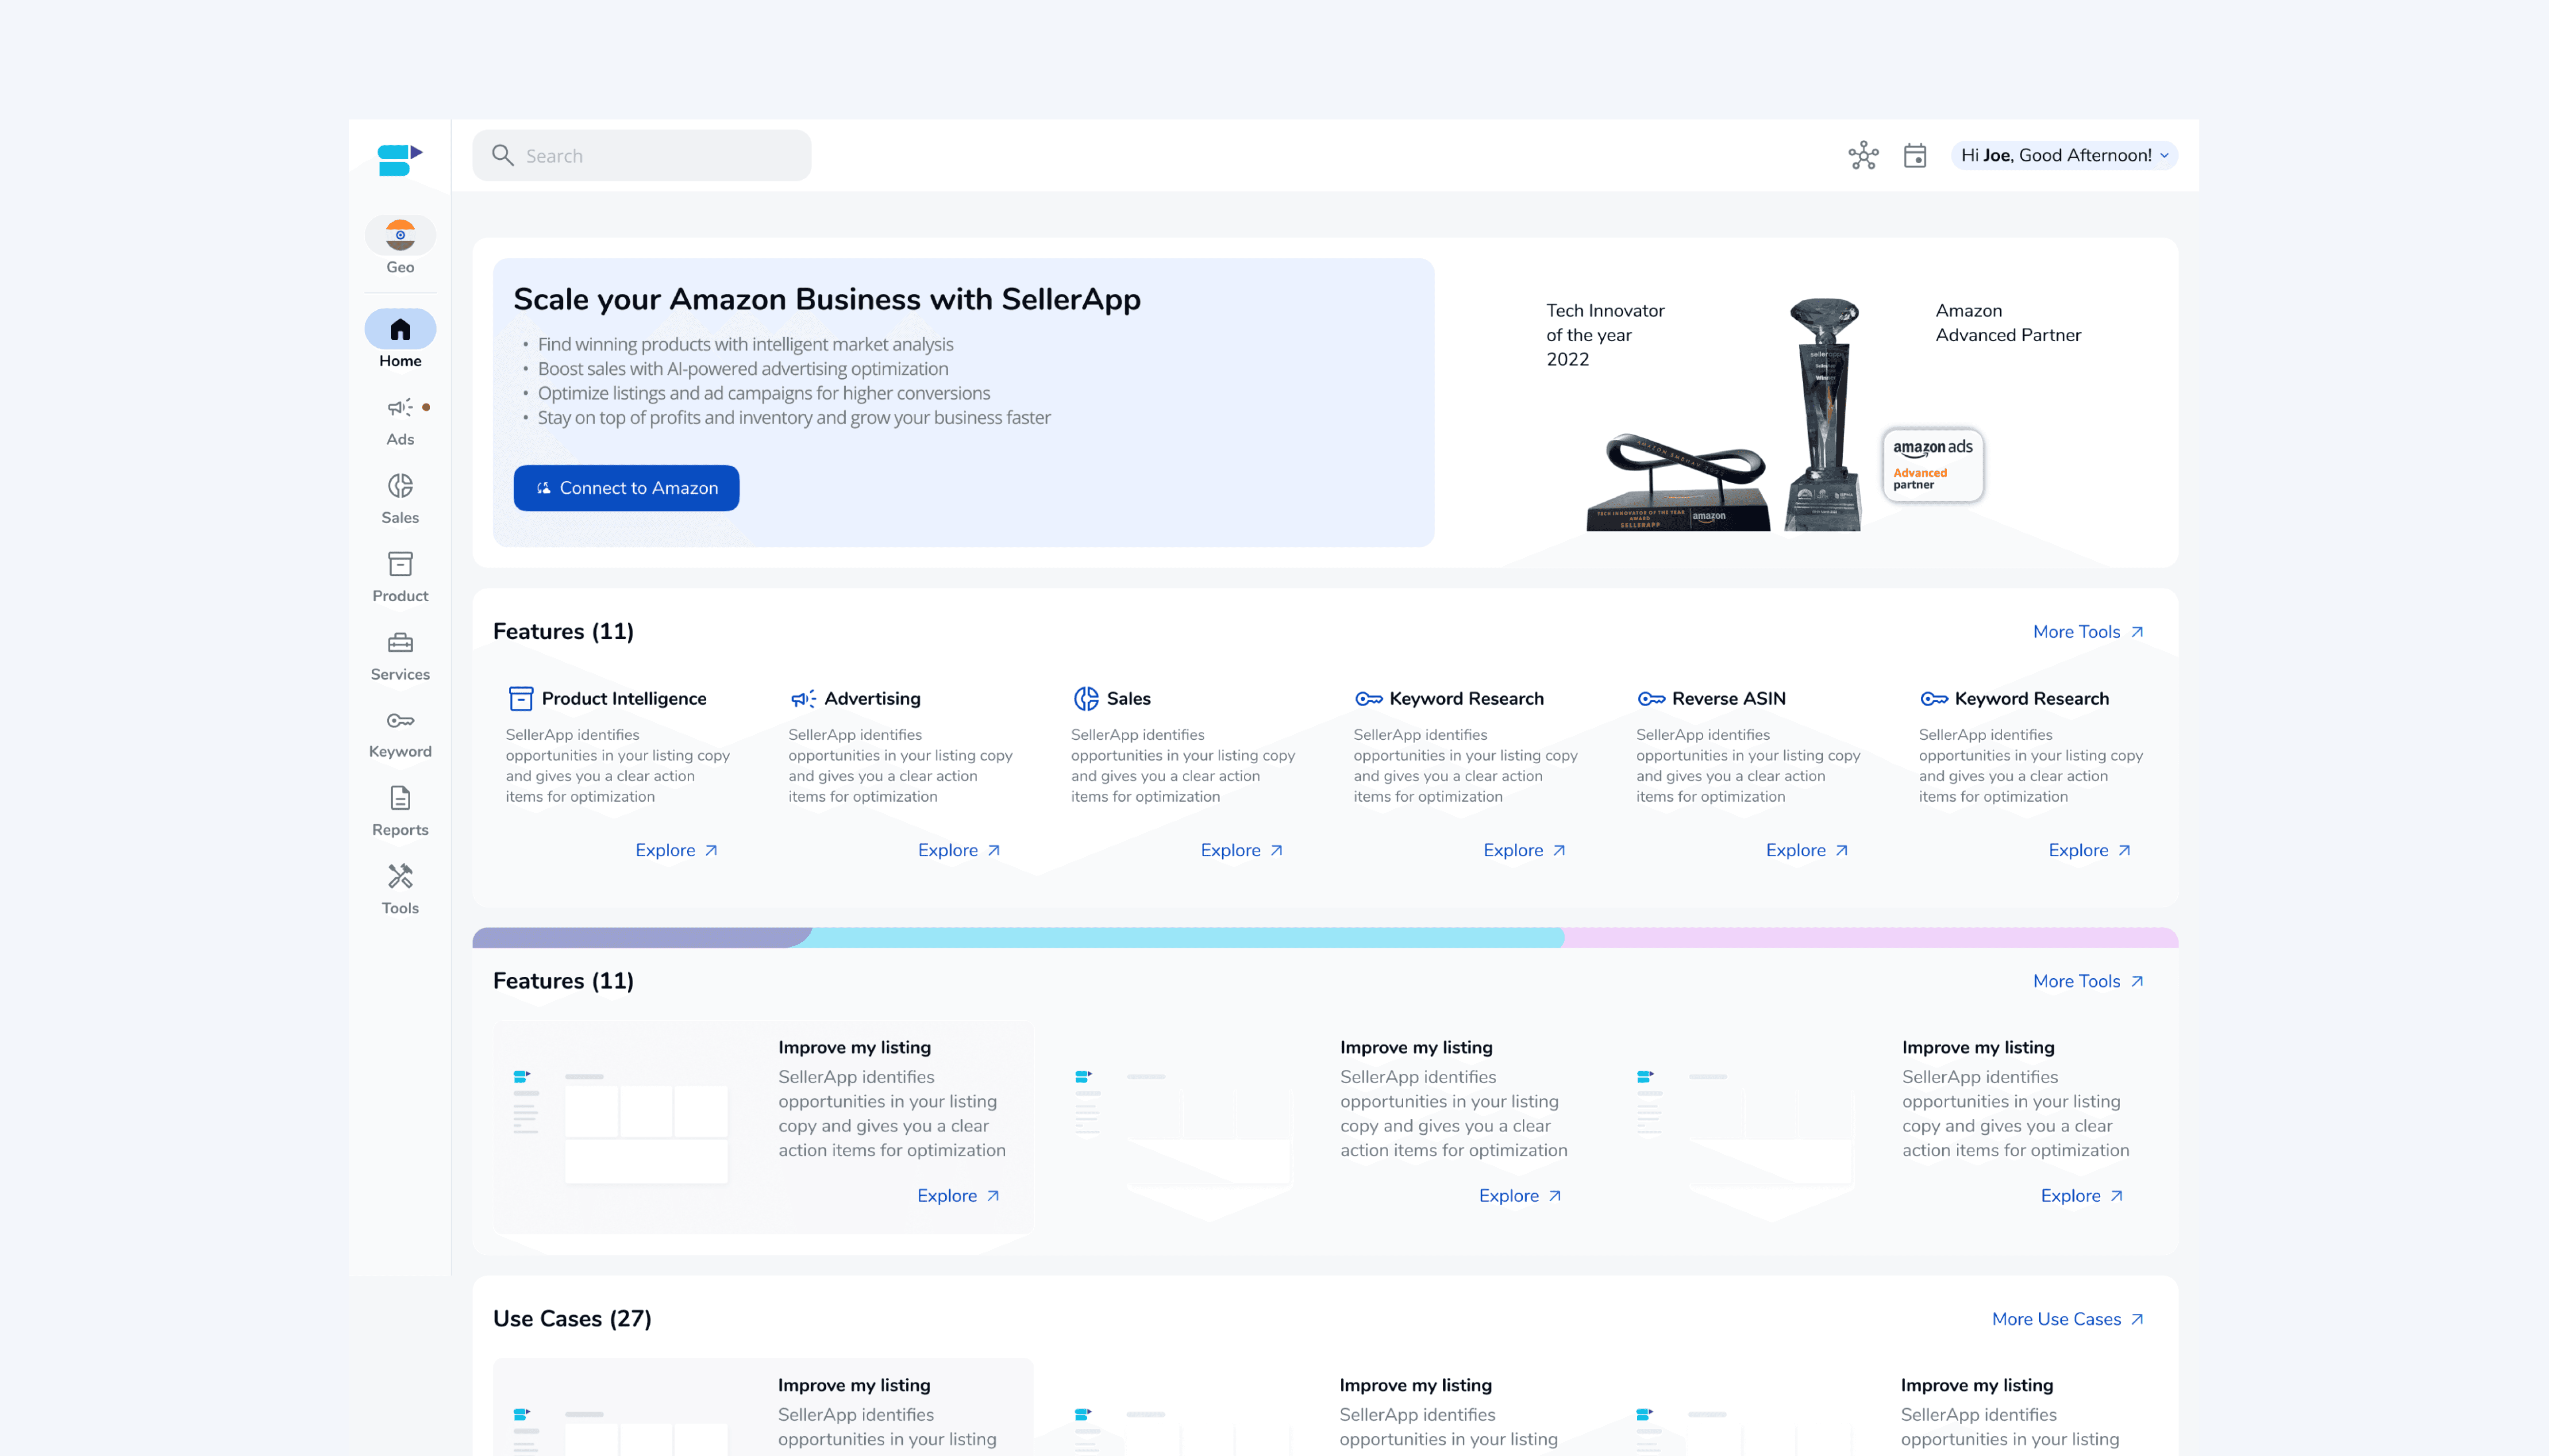Expand the Hi Joe greeting dropdown
The image size is (2549, 1456).
[2064, 155]
